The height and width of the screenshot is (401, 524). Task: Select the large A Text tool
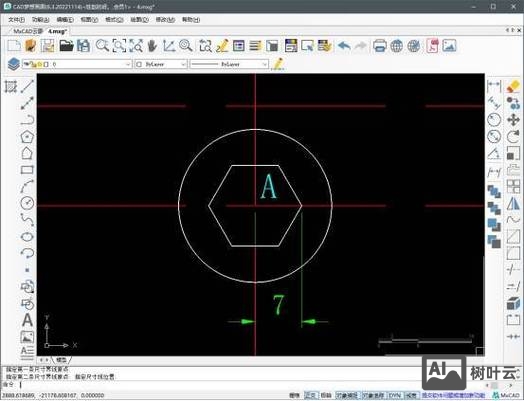[27, 320]
